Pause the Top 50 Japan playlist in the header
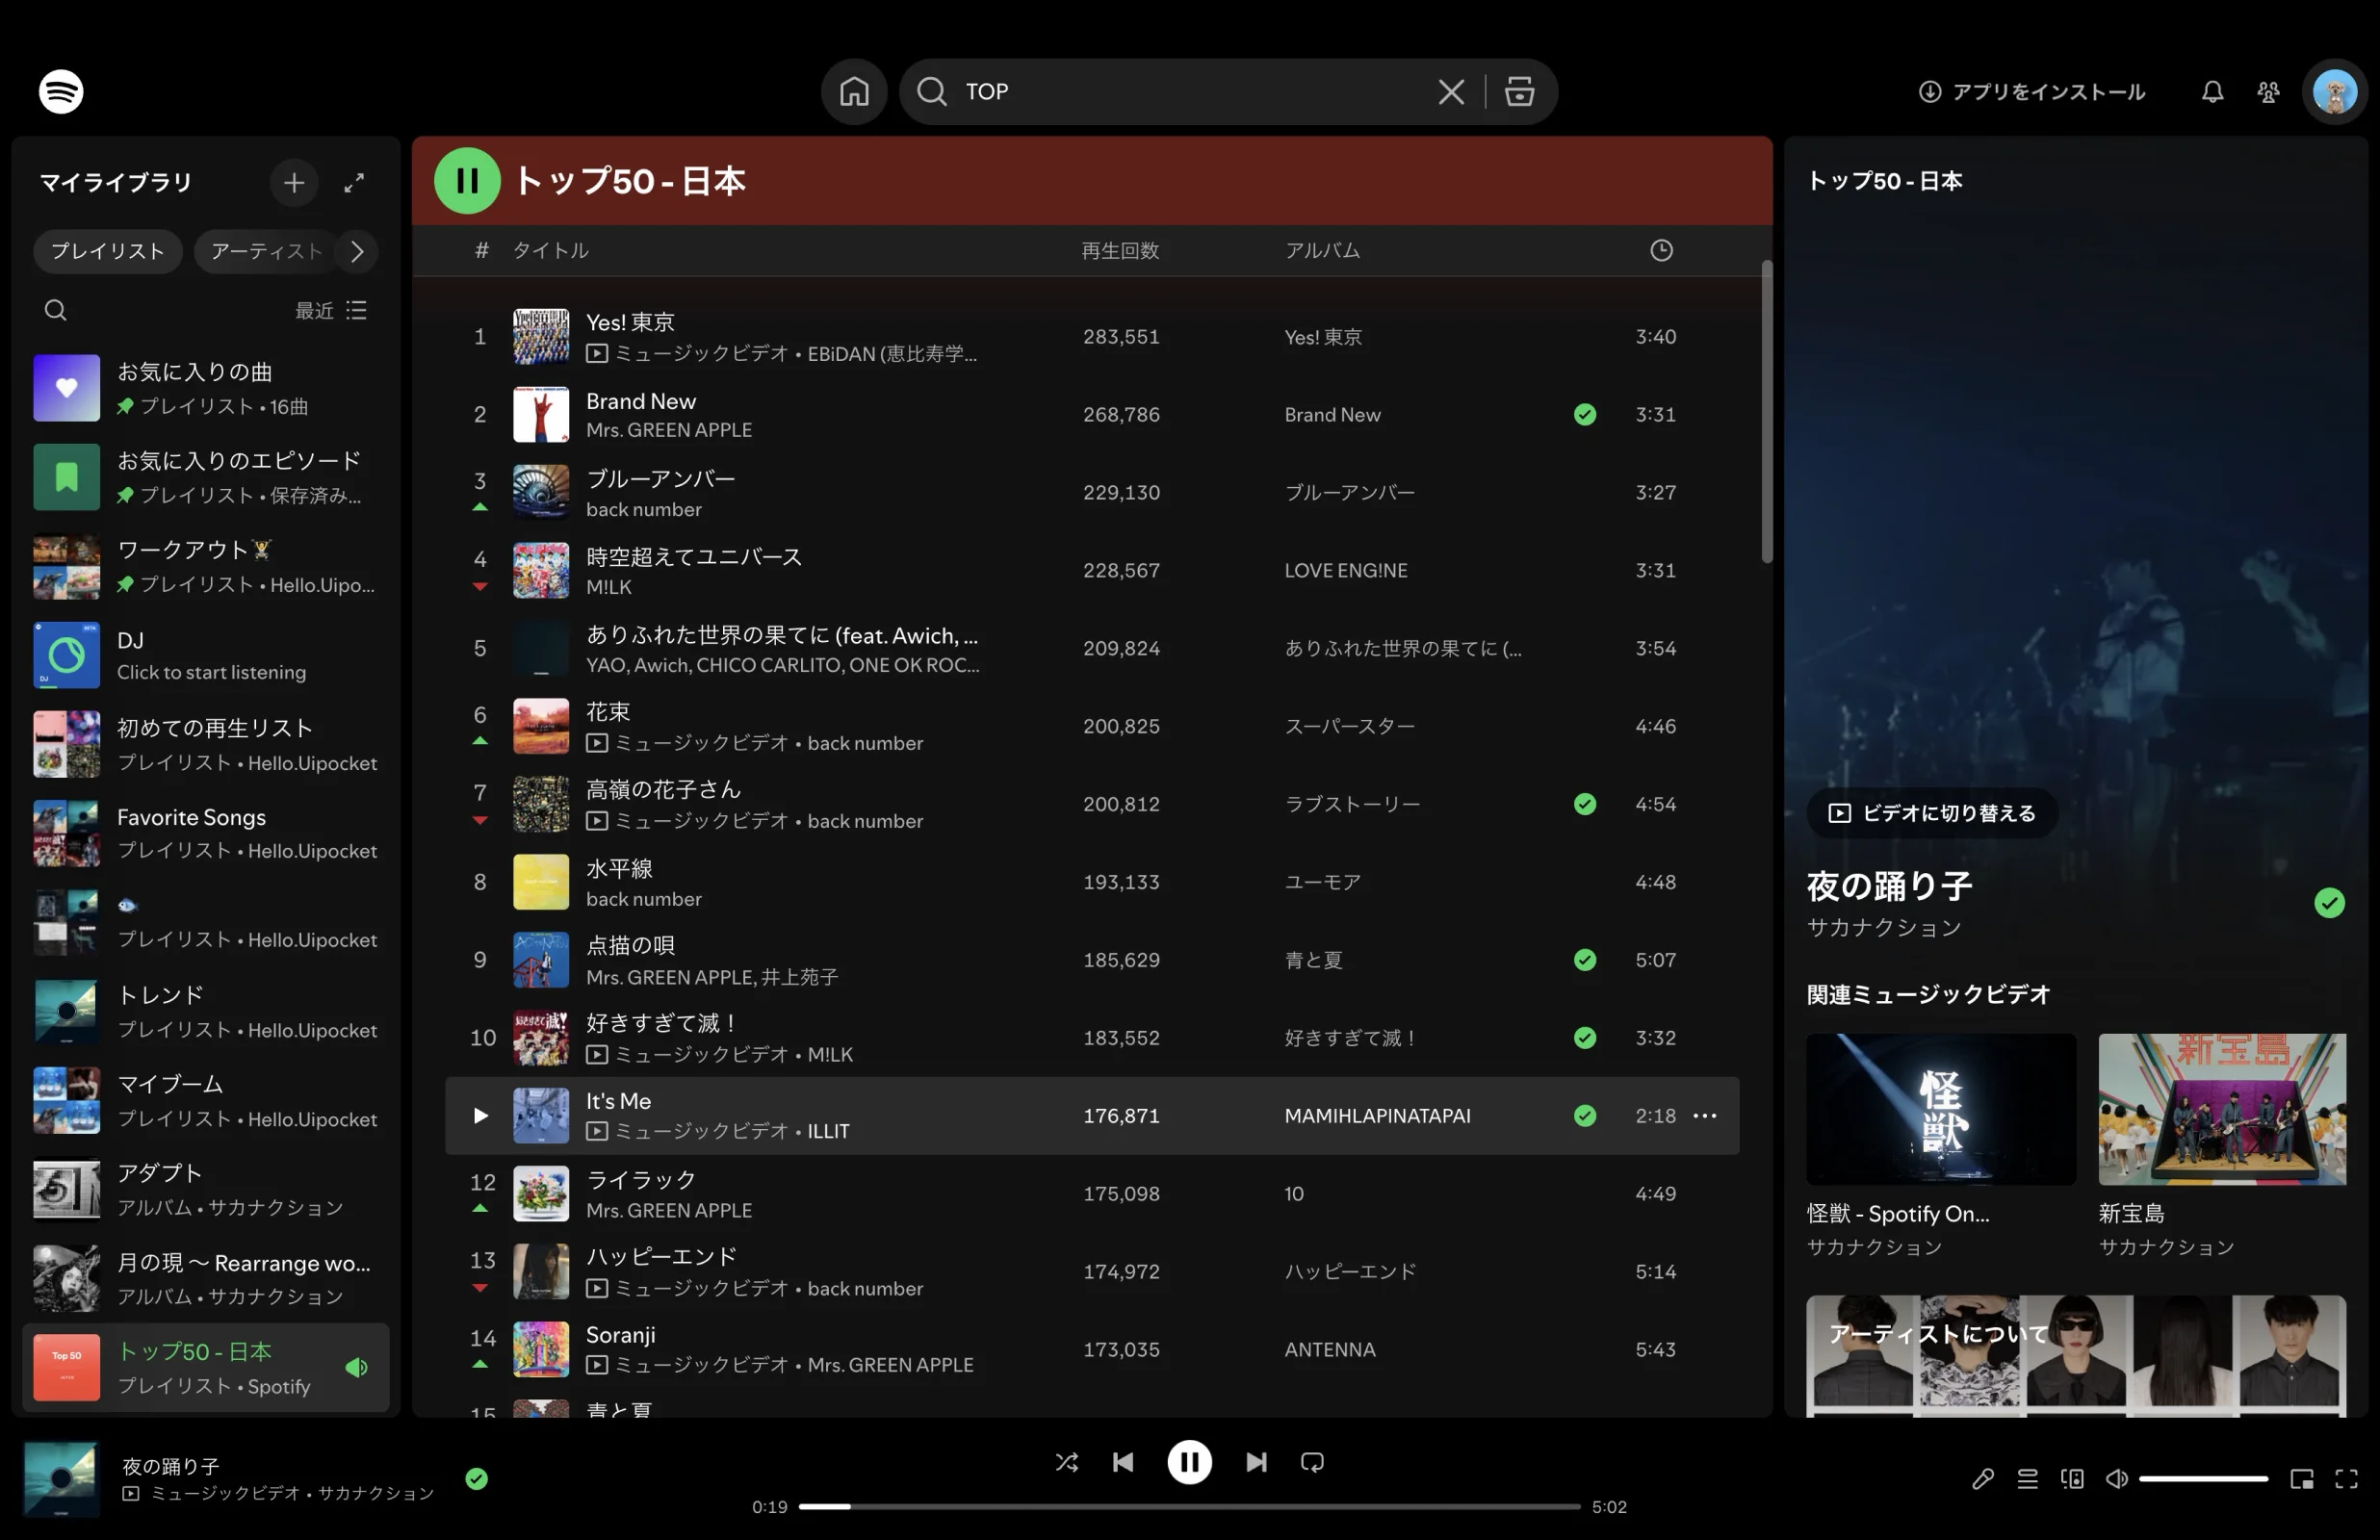The width and height of the screenshot is (2380, 1540). coord(467,180)
